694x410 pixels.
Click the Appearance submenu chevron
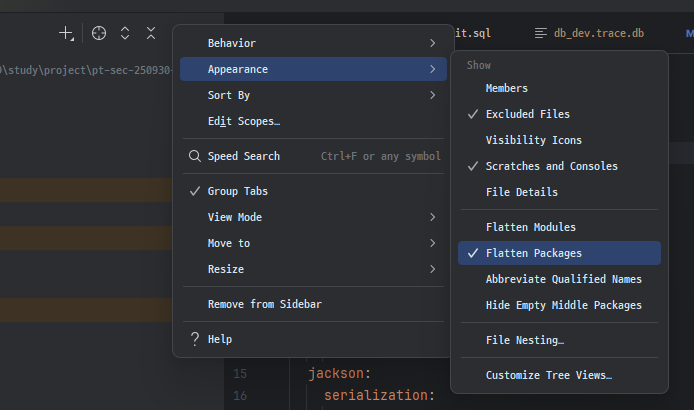click(432, 69)
